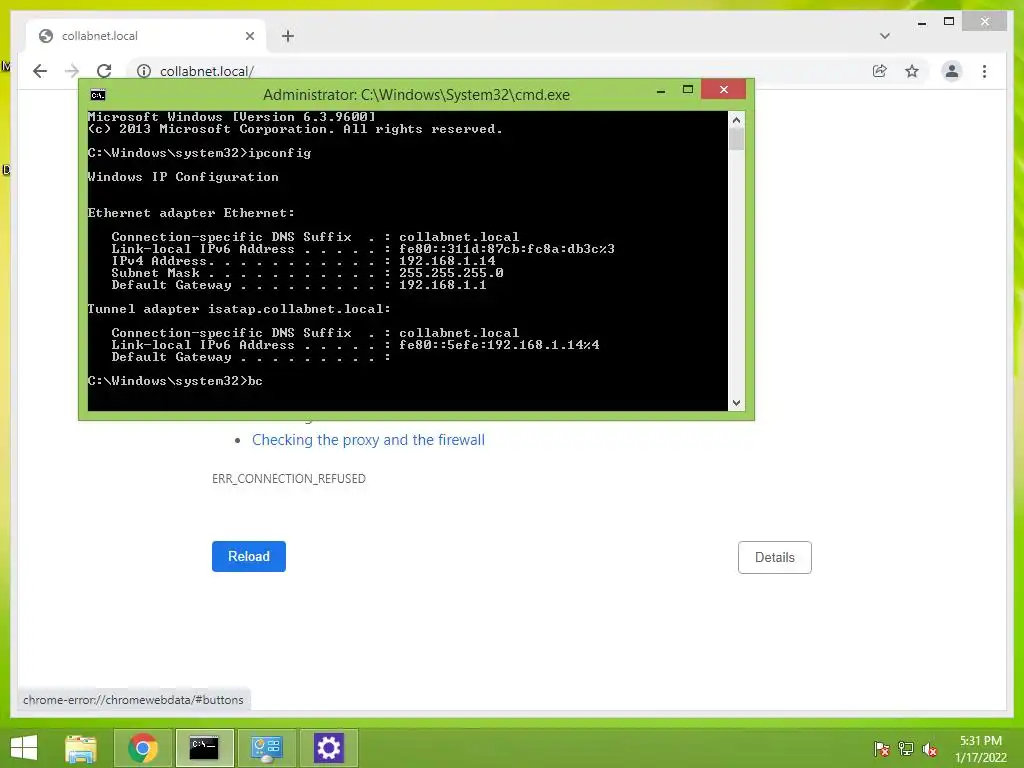Switch to Command Prompt on the taskbar

204,748
